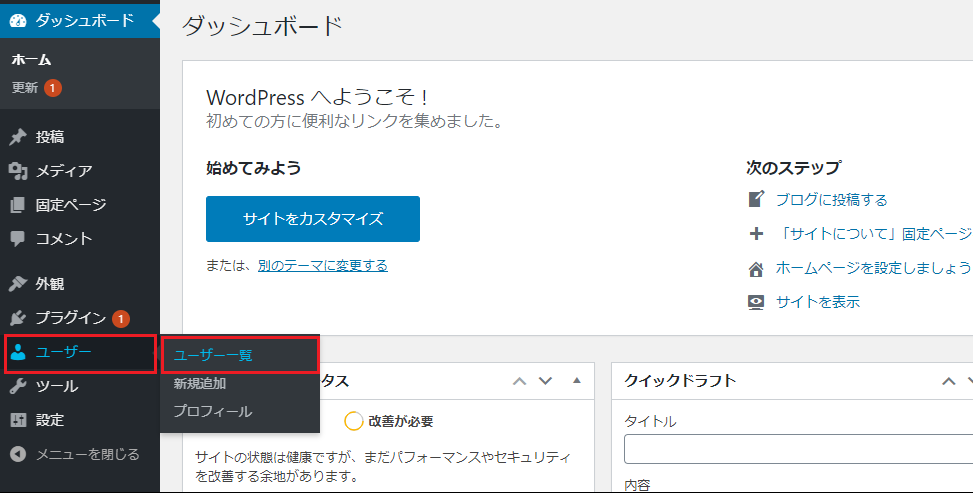
Task: Move クイックドラフト widget up
Action: click(949, 381)
